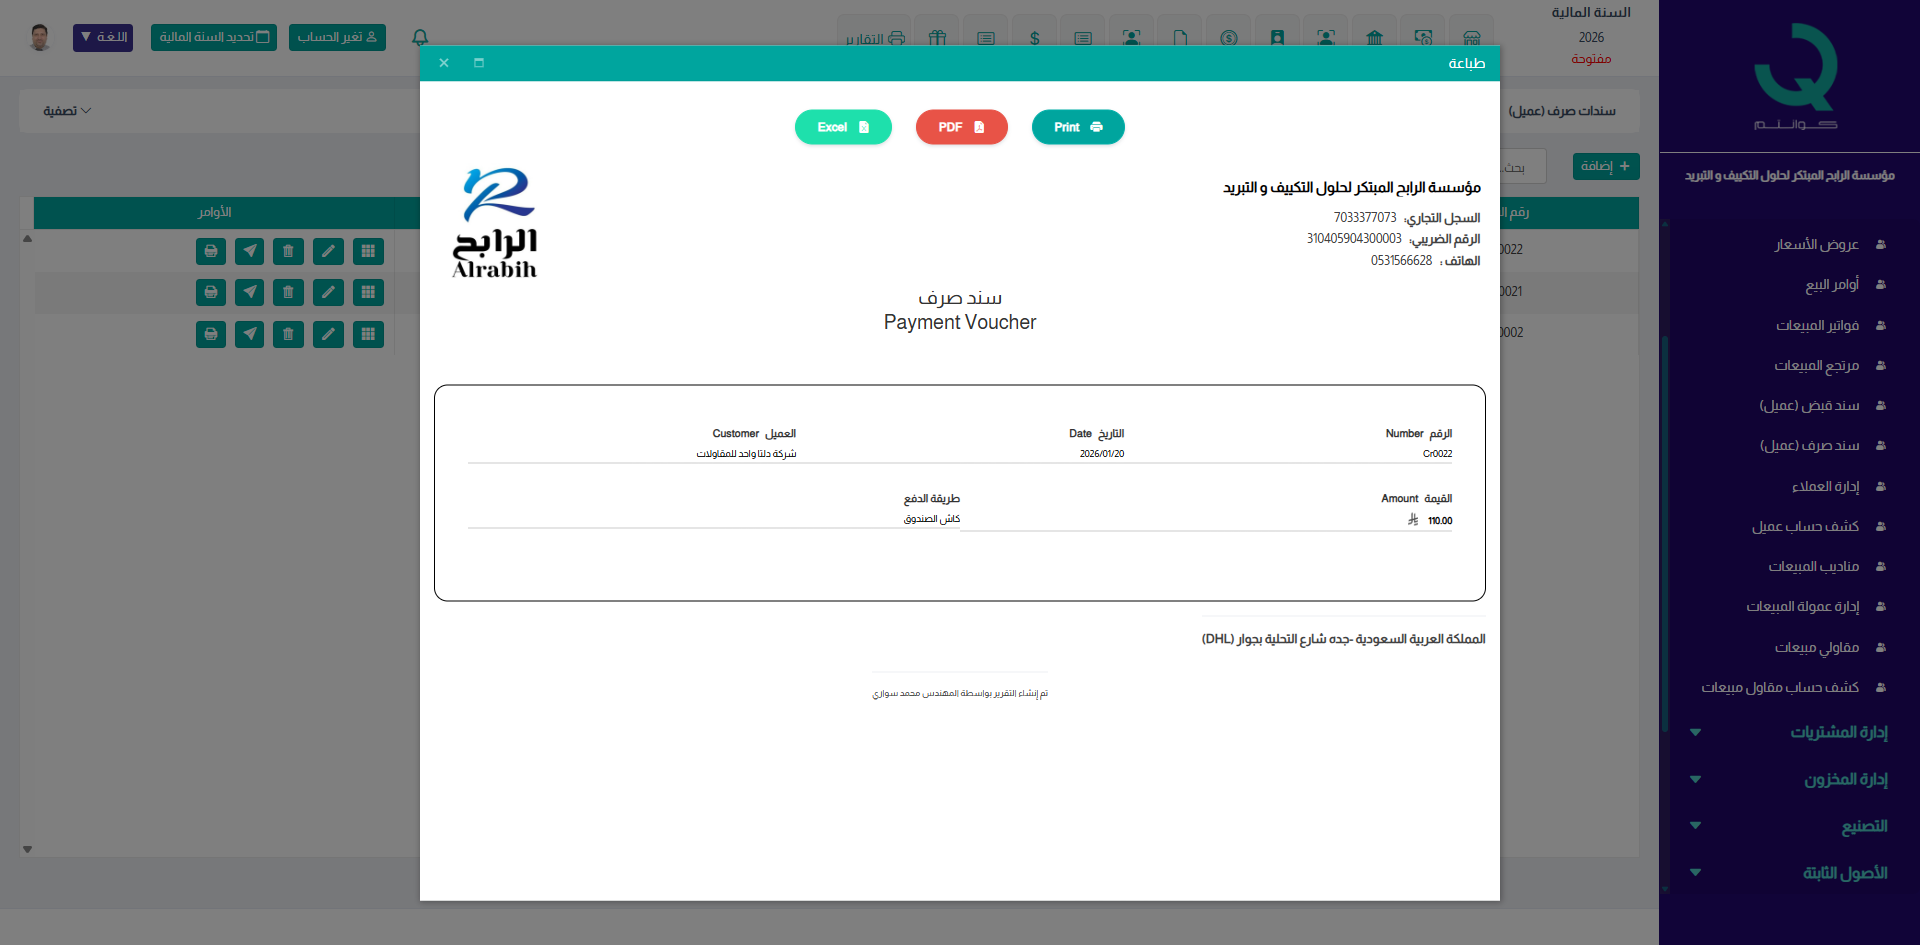Click the bank building icon in top toolbar
Image resolution: width=1920 pixels, height=945 pixels.
1374,38
